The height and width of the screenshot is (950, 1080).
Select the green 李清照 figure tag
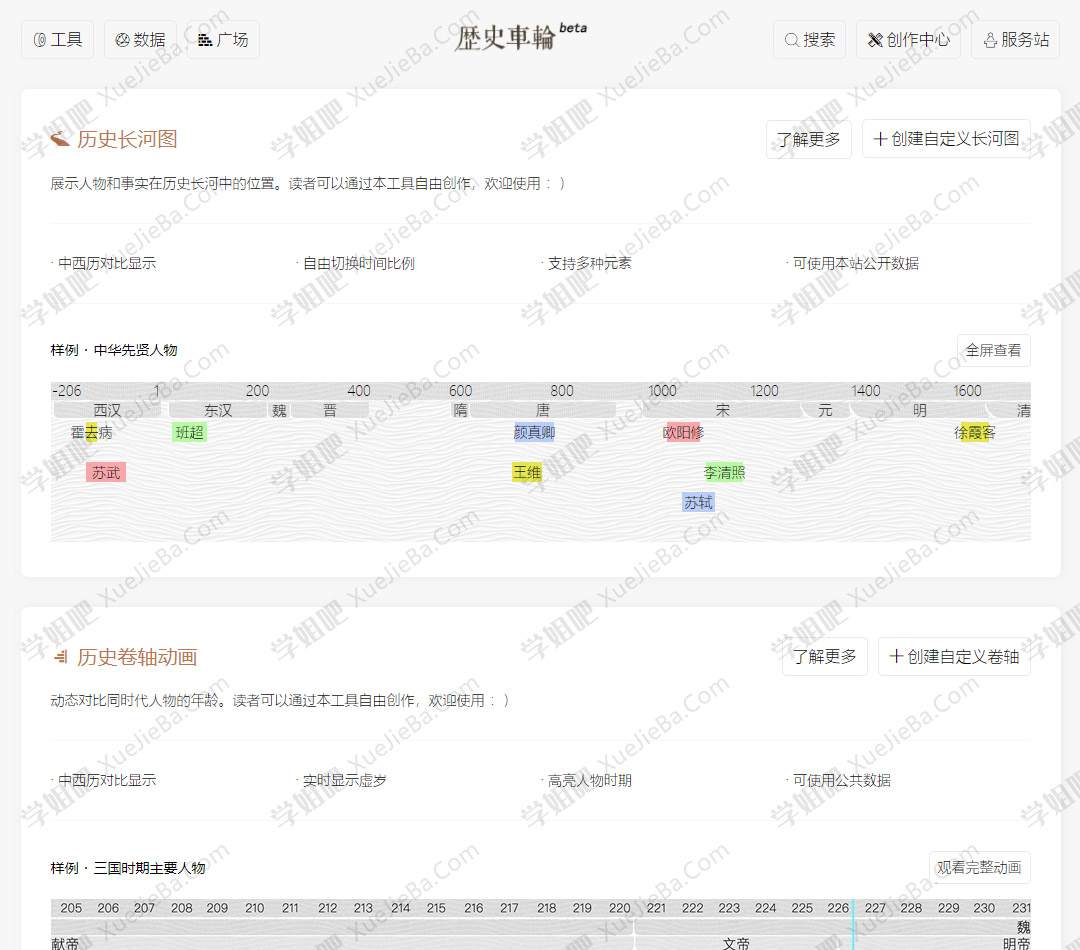[x=725, y=473]
